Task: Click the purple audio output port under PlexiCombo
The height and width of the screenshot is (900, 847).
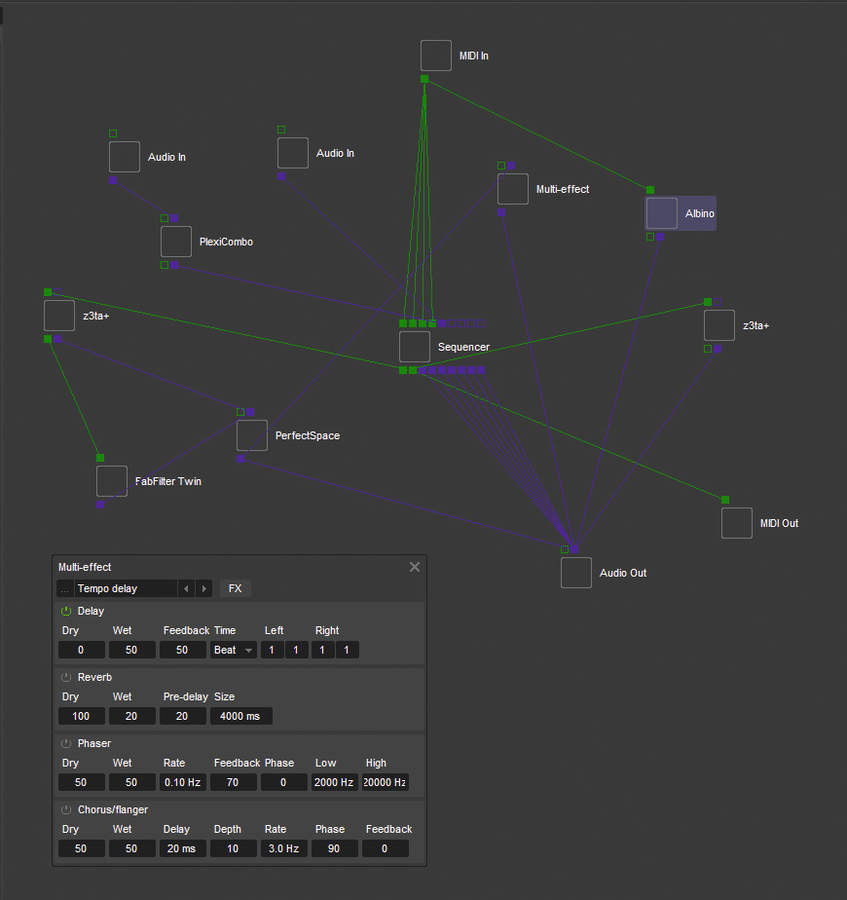Action: [x=174, y=265]
